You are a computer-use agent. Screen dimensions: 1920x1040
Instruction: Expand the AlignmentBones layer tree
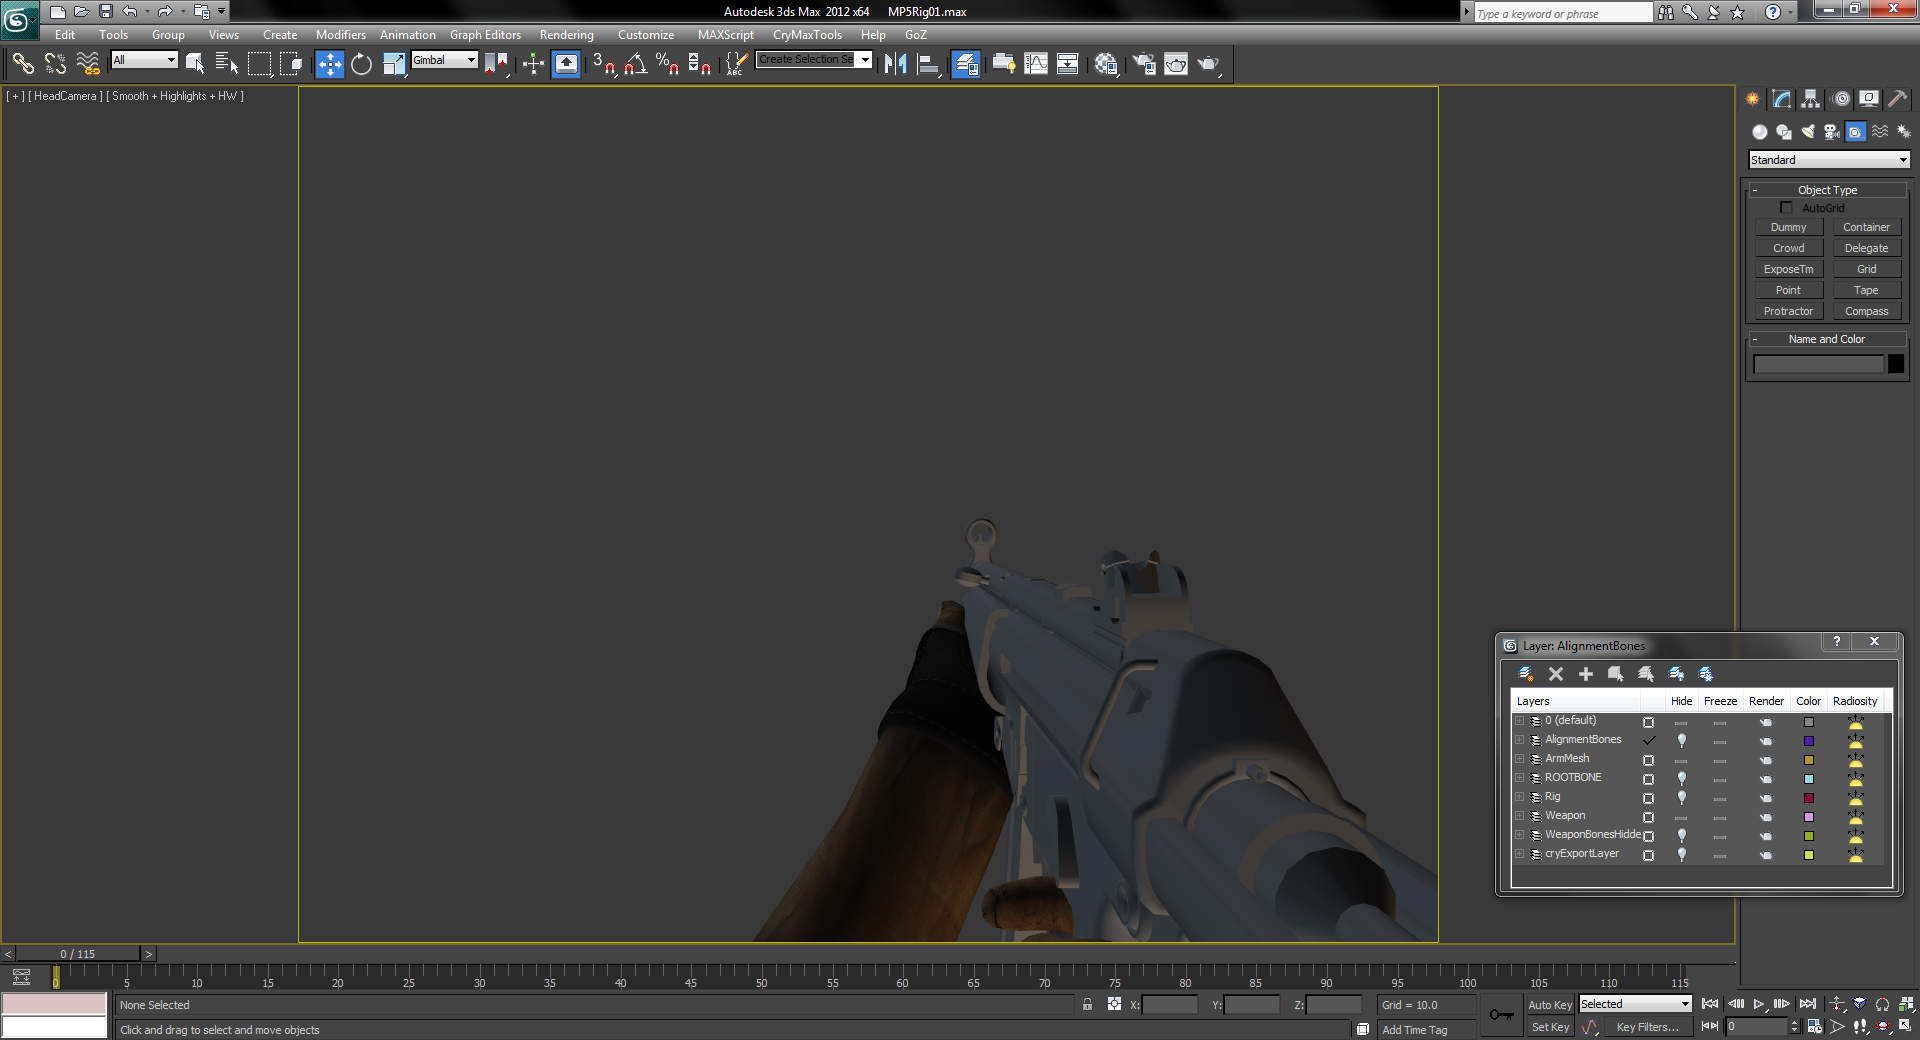click(x=1519, y=740)
